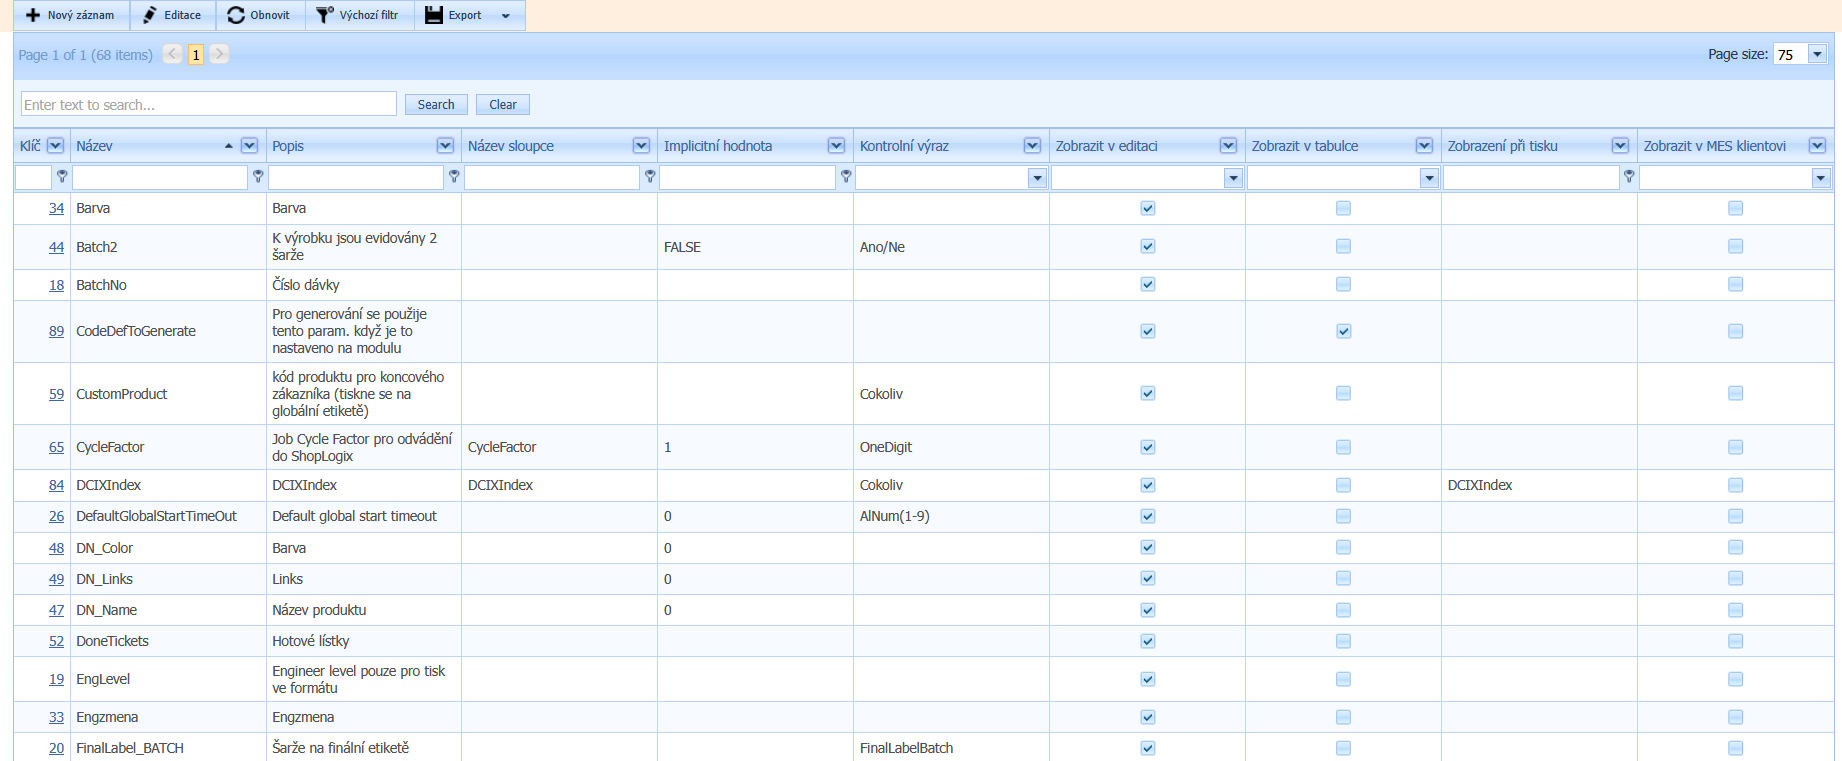
Task: Enable Zobrazit v MES klientovi for Batch2
Action: (1735, 246)
